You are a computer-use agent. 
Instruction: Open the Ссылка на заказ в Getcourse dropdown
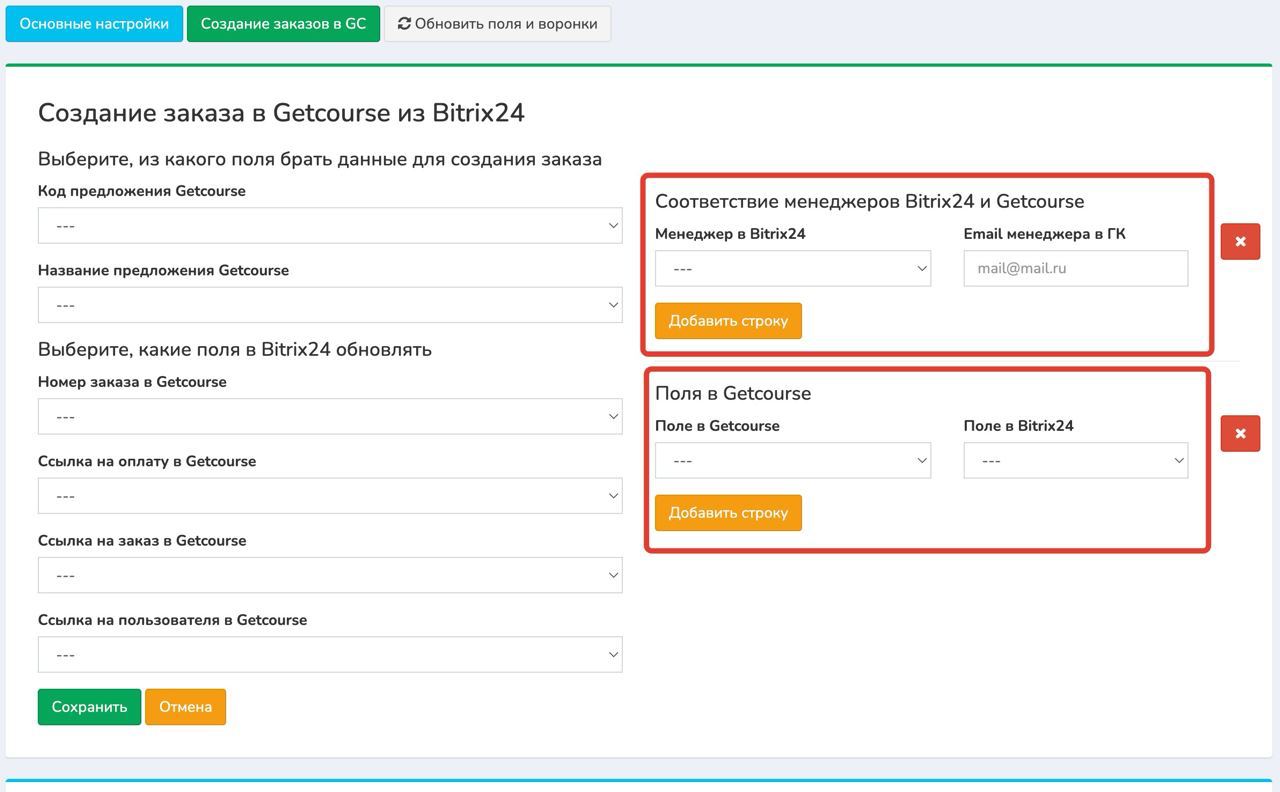coord(330,576)
